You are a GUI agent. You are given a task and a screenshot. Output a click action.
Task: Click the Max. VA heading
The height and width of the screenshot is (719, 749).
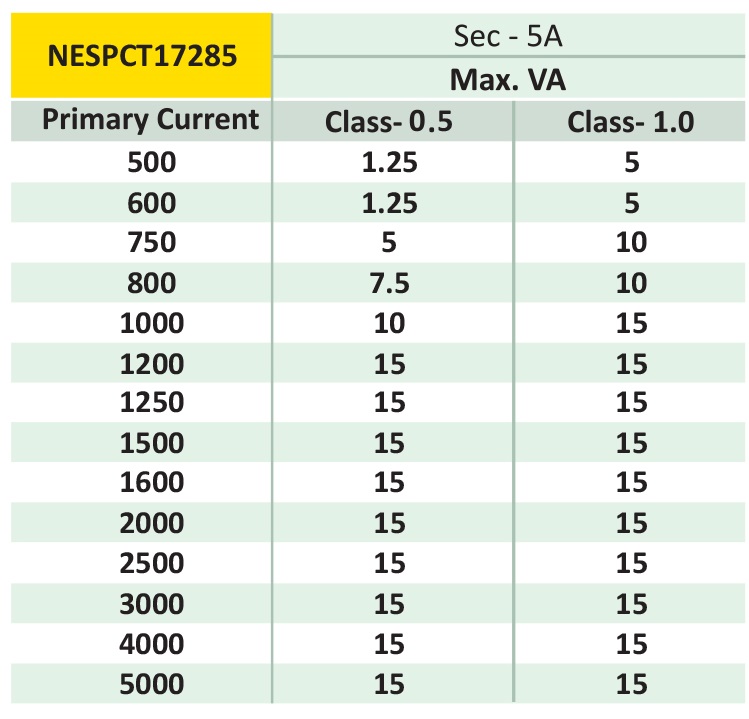click(510, 79)
